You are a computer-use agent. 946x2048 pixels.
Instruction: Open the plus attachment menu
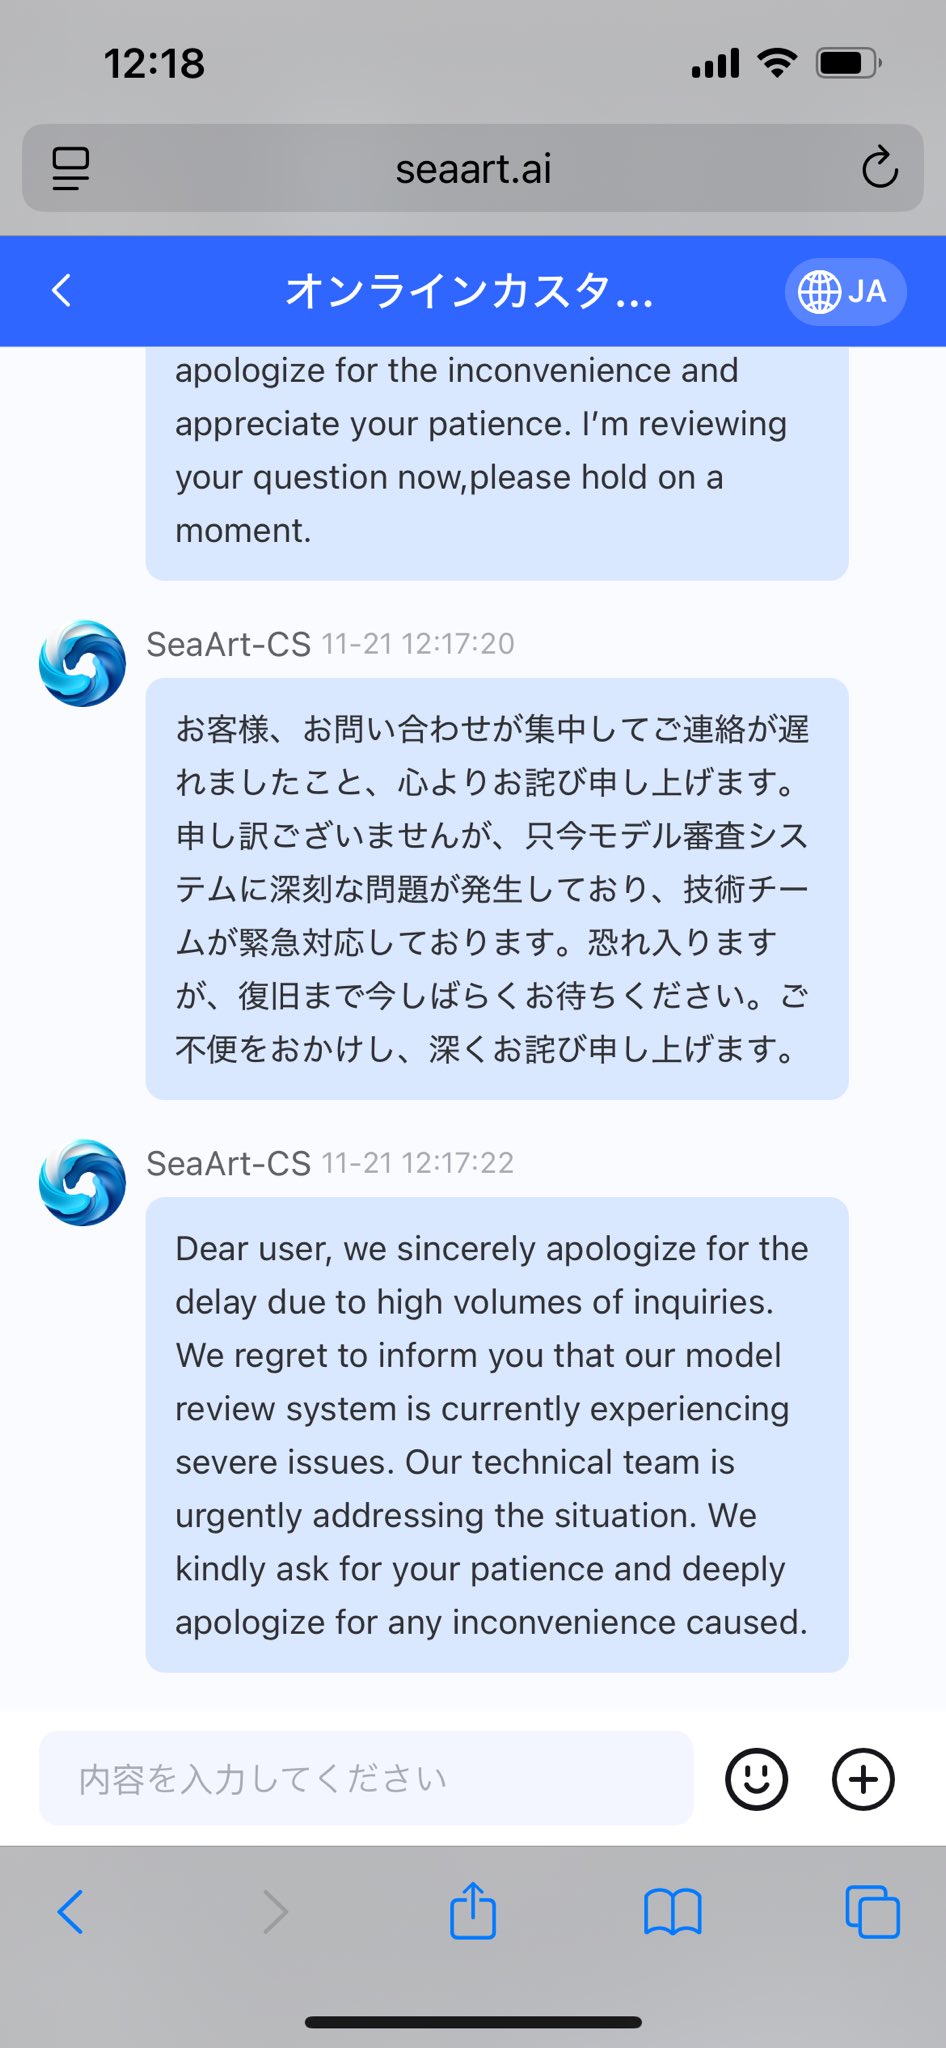click(863, 1779)
